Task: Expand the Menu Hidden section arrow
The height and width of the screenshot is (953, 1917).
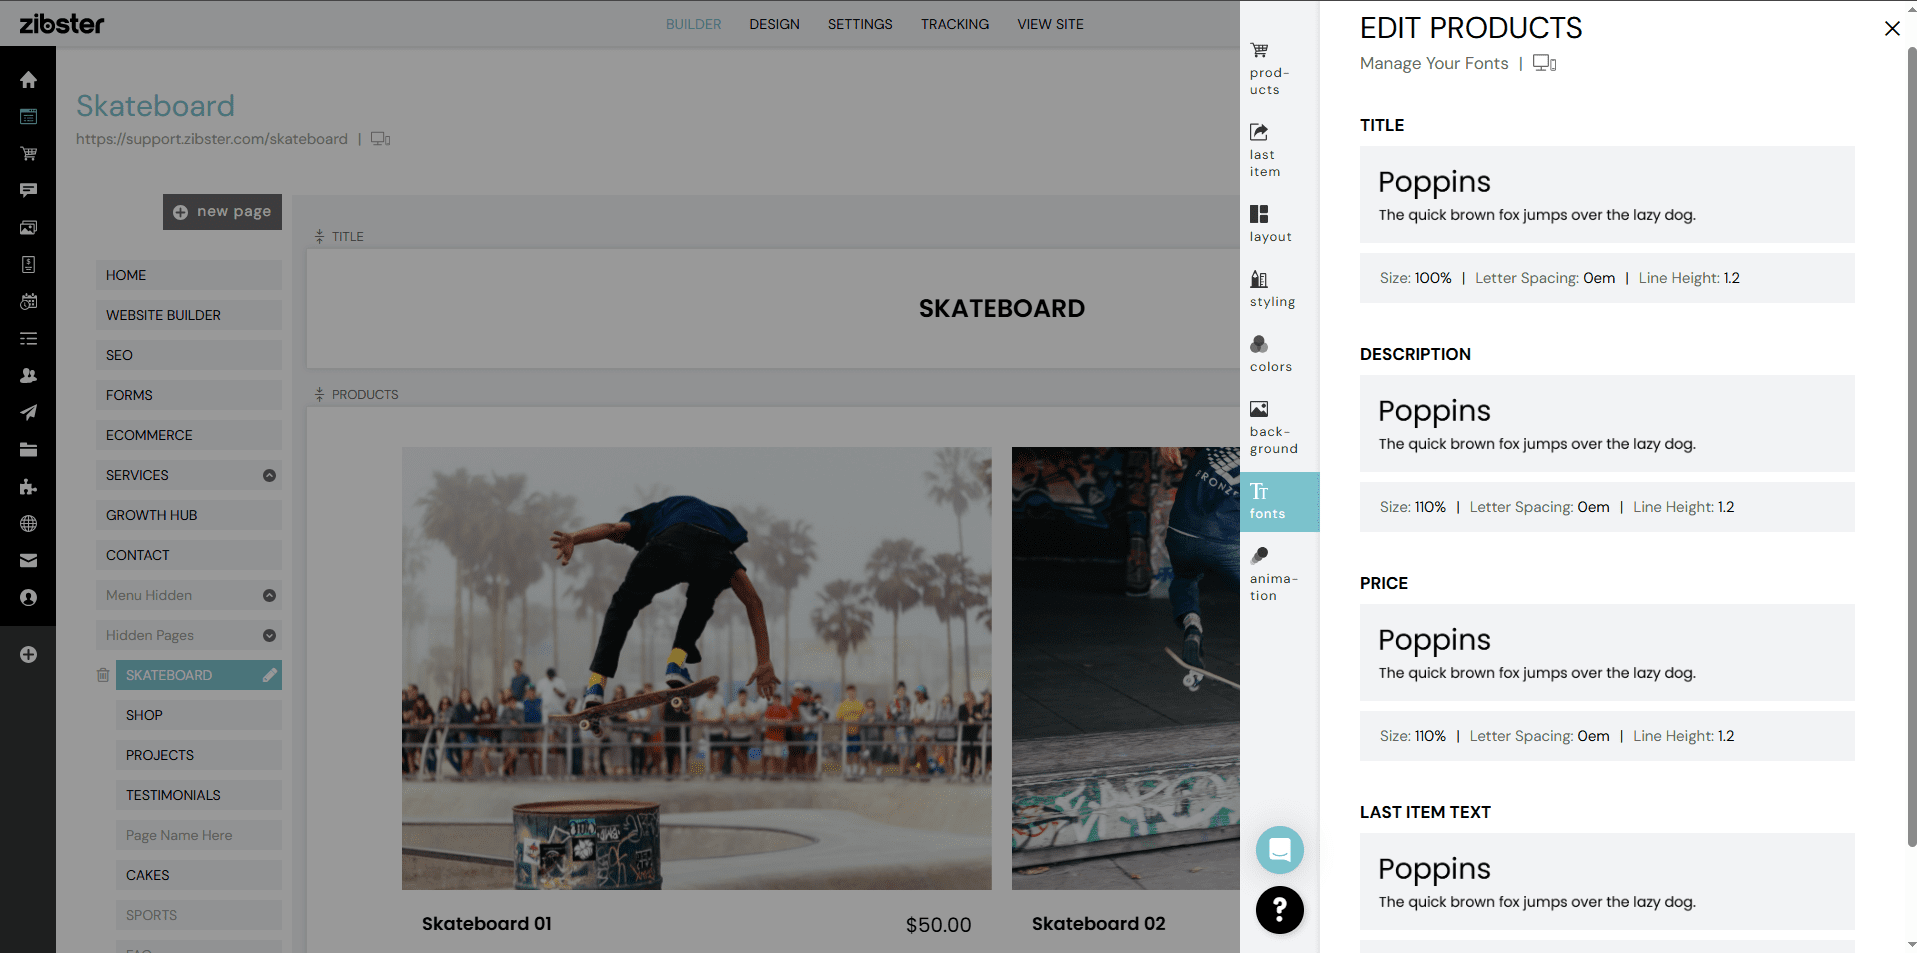Action: (269, 595)
